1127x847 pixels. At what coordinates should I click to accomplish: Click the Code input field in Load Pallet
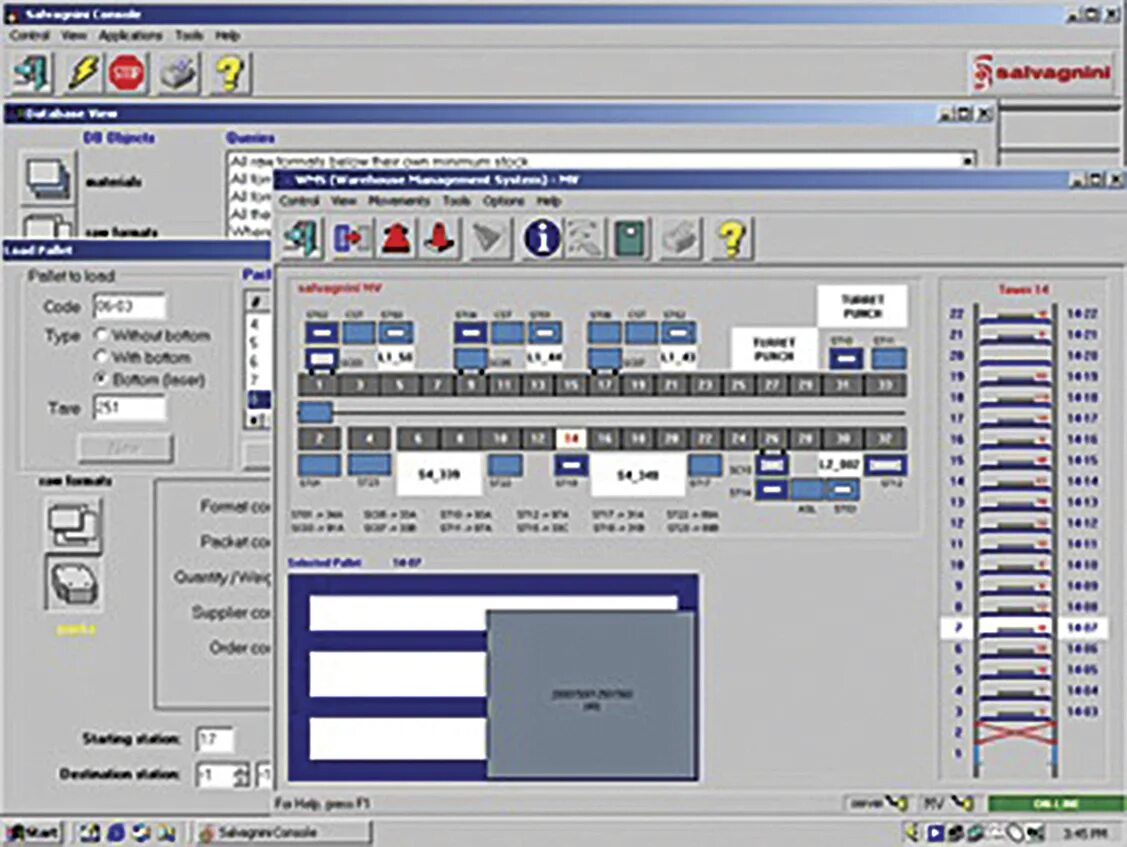coord(129,307)
